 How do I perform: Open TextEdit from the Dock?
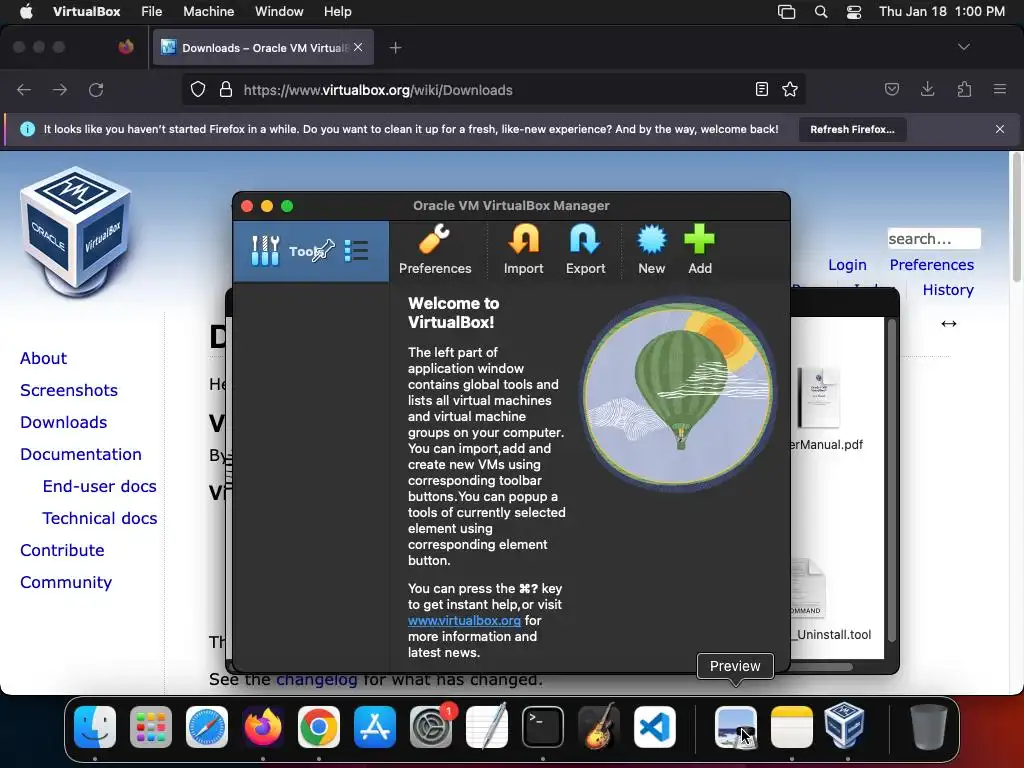point(487,727)
